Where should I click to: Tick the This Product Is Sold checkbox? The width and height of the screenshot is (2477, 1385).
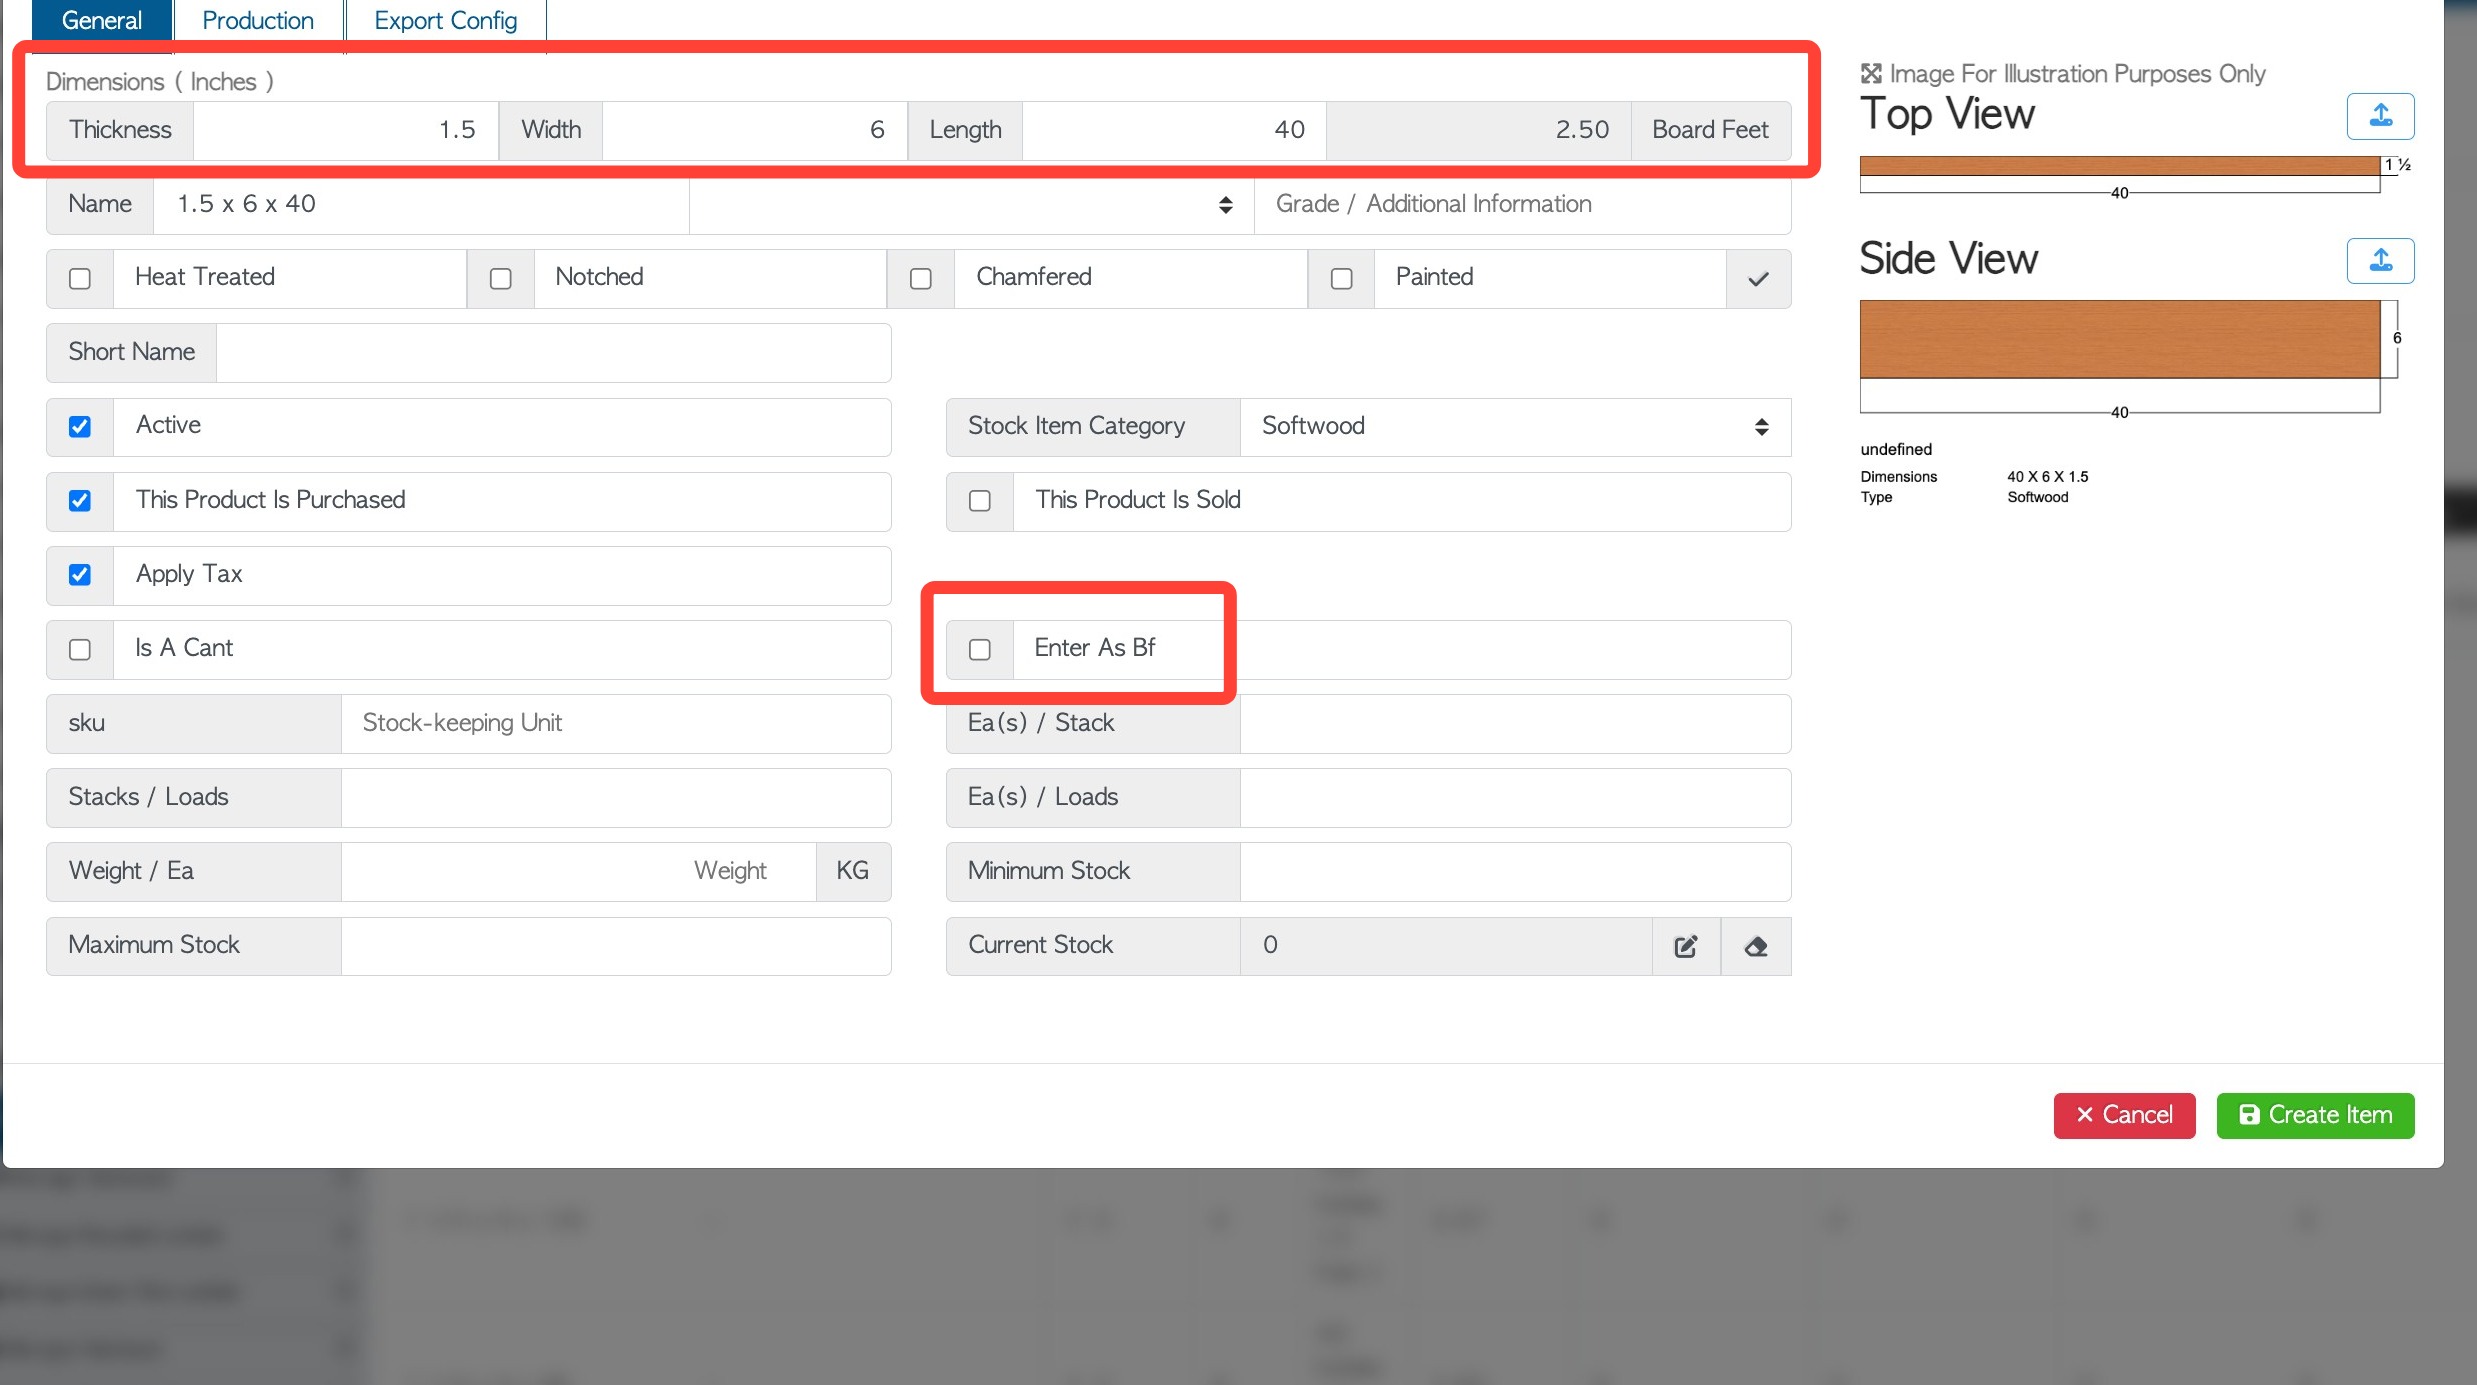click(x=980, y=501)
